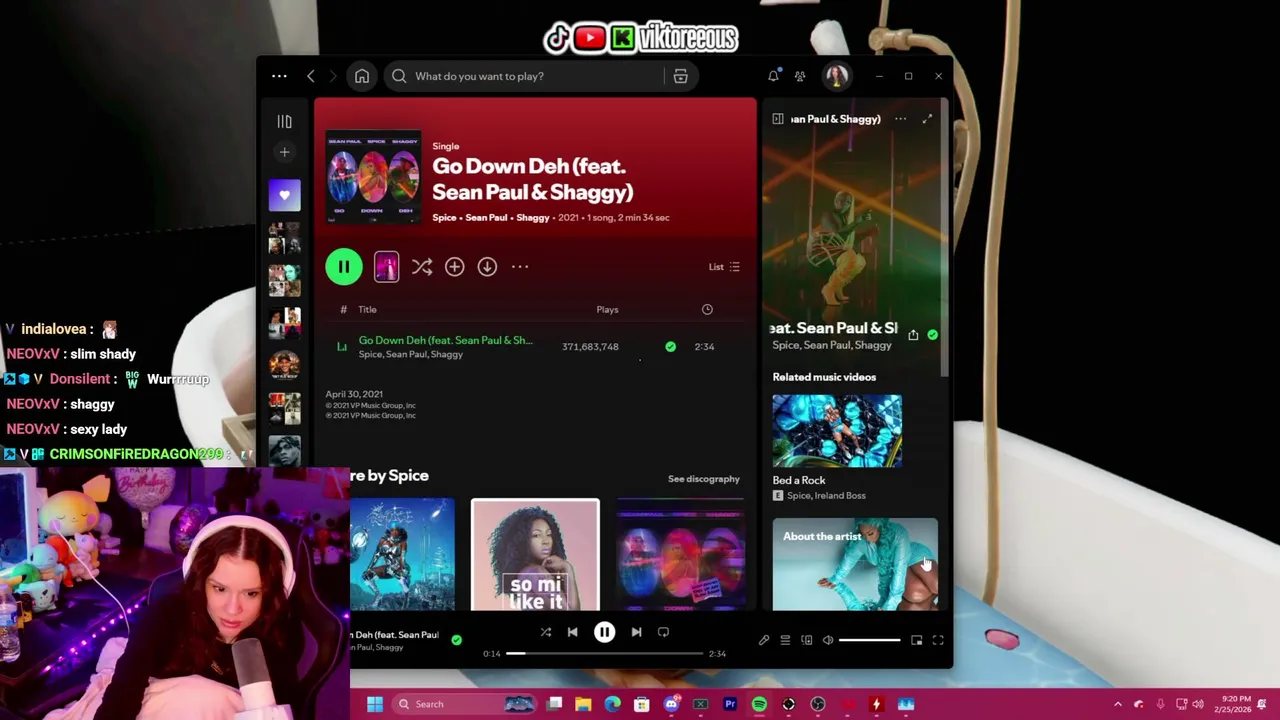This screenshot has height=720, width=1280.
Task: Toggle shuffle in the album header
Action: [421, 266]
